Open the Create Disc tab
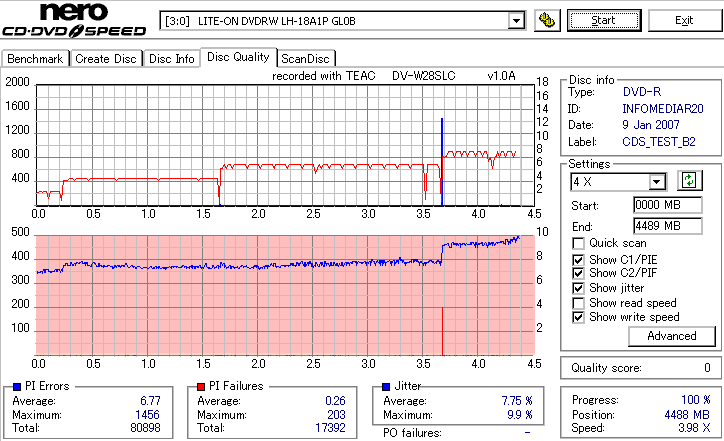The image size is (724, 441). (x=106, y=59)
